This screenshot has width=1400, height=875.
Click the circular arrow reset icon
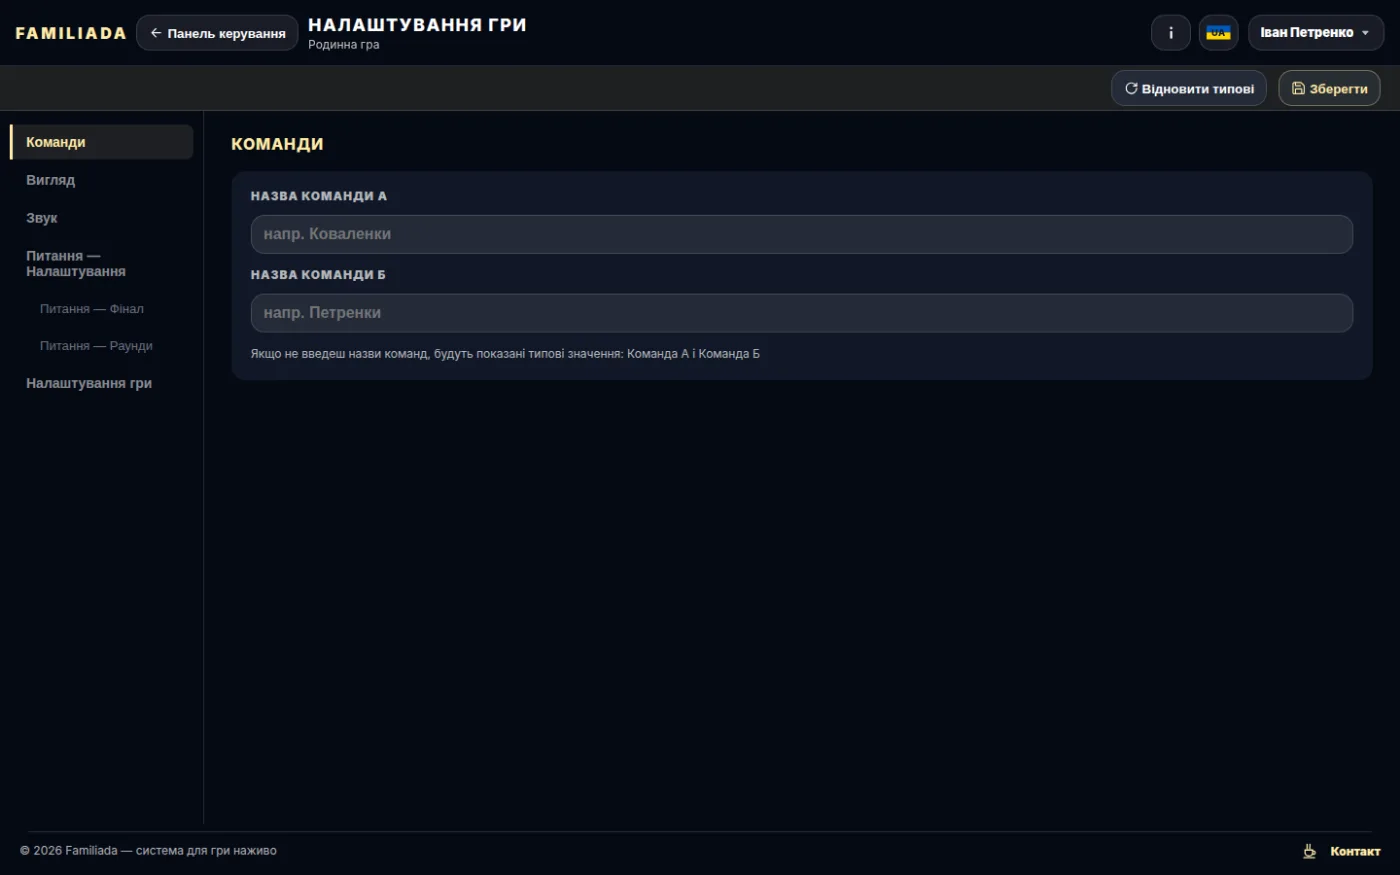click(1131, 88)
